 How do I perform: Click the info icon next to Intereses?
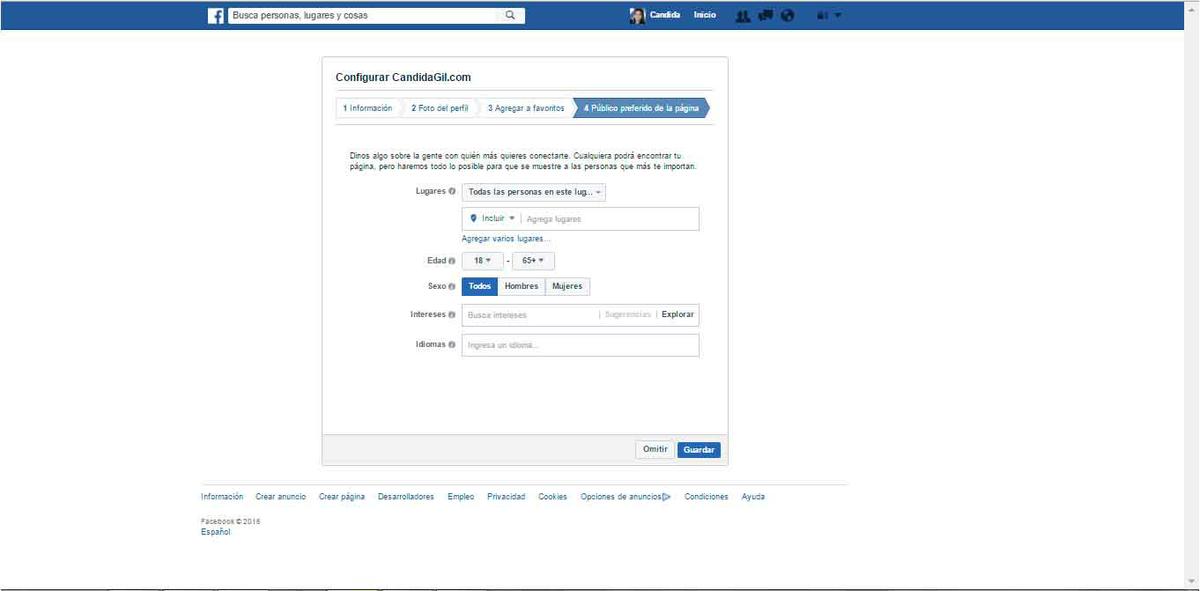pos(452,315)
